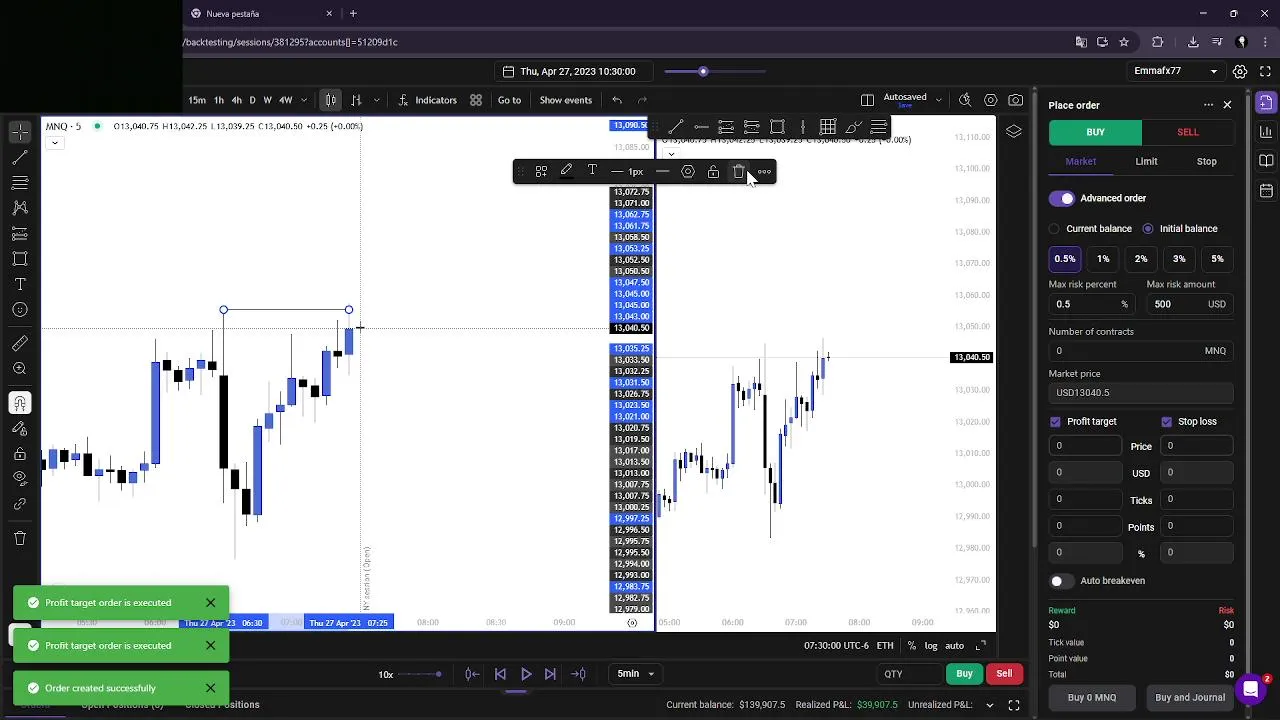Adjust the replay speed 10x slider
This screenshot has width=1280, height=720.
(420, 674)
